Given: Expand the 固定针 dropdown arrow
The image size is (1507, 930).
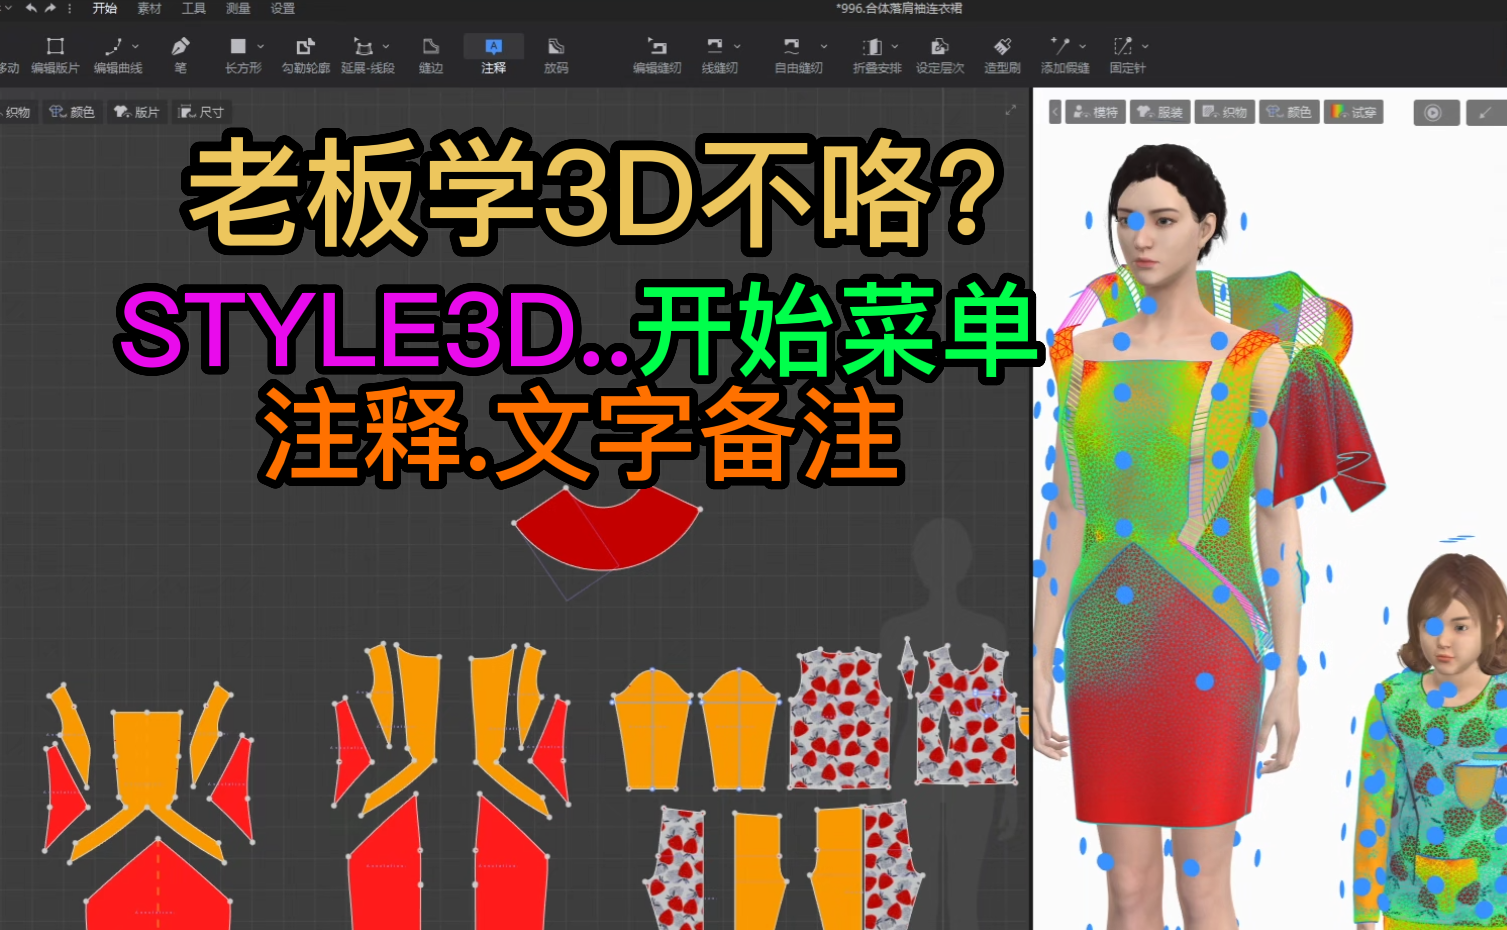Looking at the screenshot, I should [1145, 46].
